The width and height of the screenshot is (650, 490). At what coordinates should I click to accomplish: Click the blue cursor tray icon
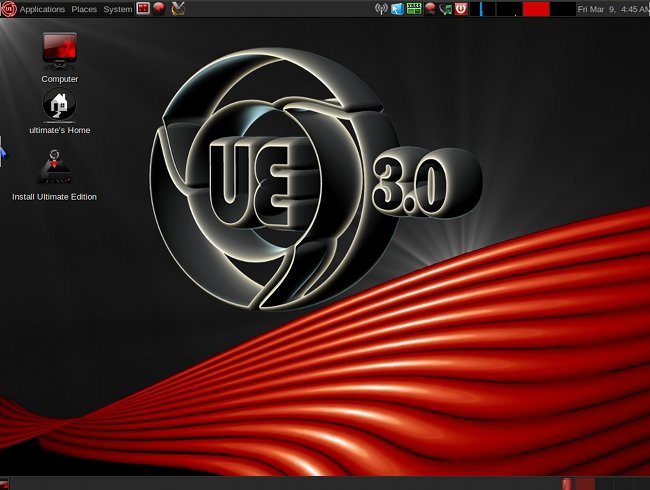coord(397,9)
